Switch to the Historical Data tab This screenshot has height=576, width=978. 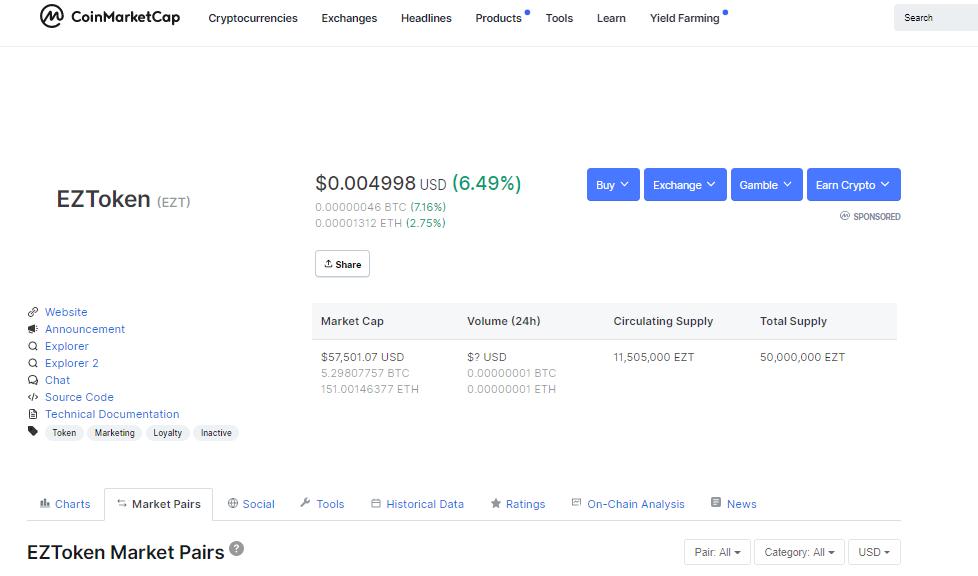[x=417, y=504]
